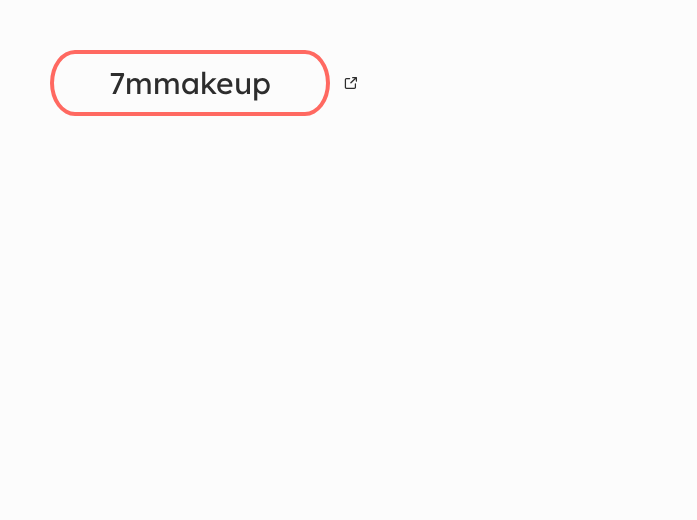The height and width of the screenshot is (520, 697).
Task: Select the small external-link glyph
Action: point(351,83)
